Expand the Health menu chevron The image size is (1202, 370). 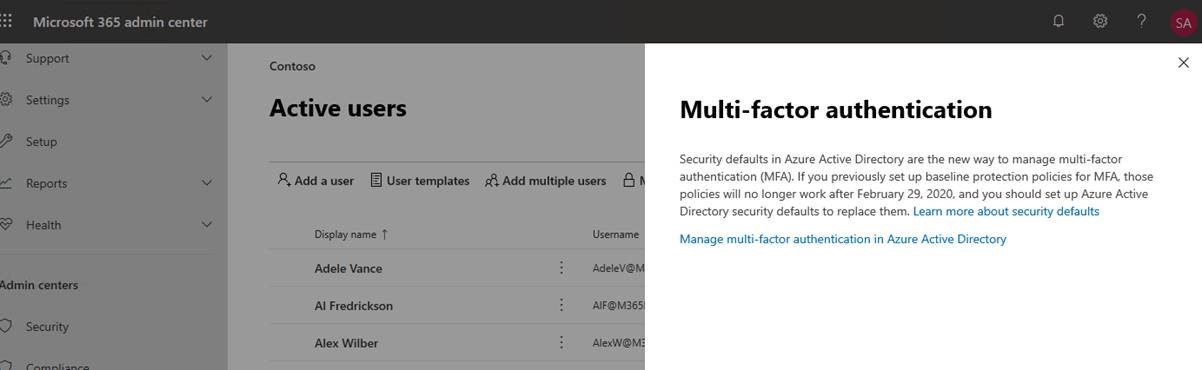[207, 224]
